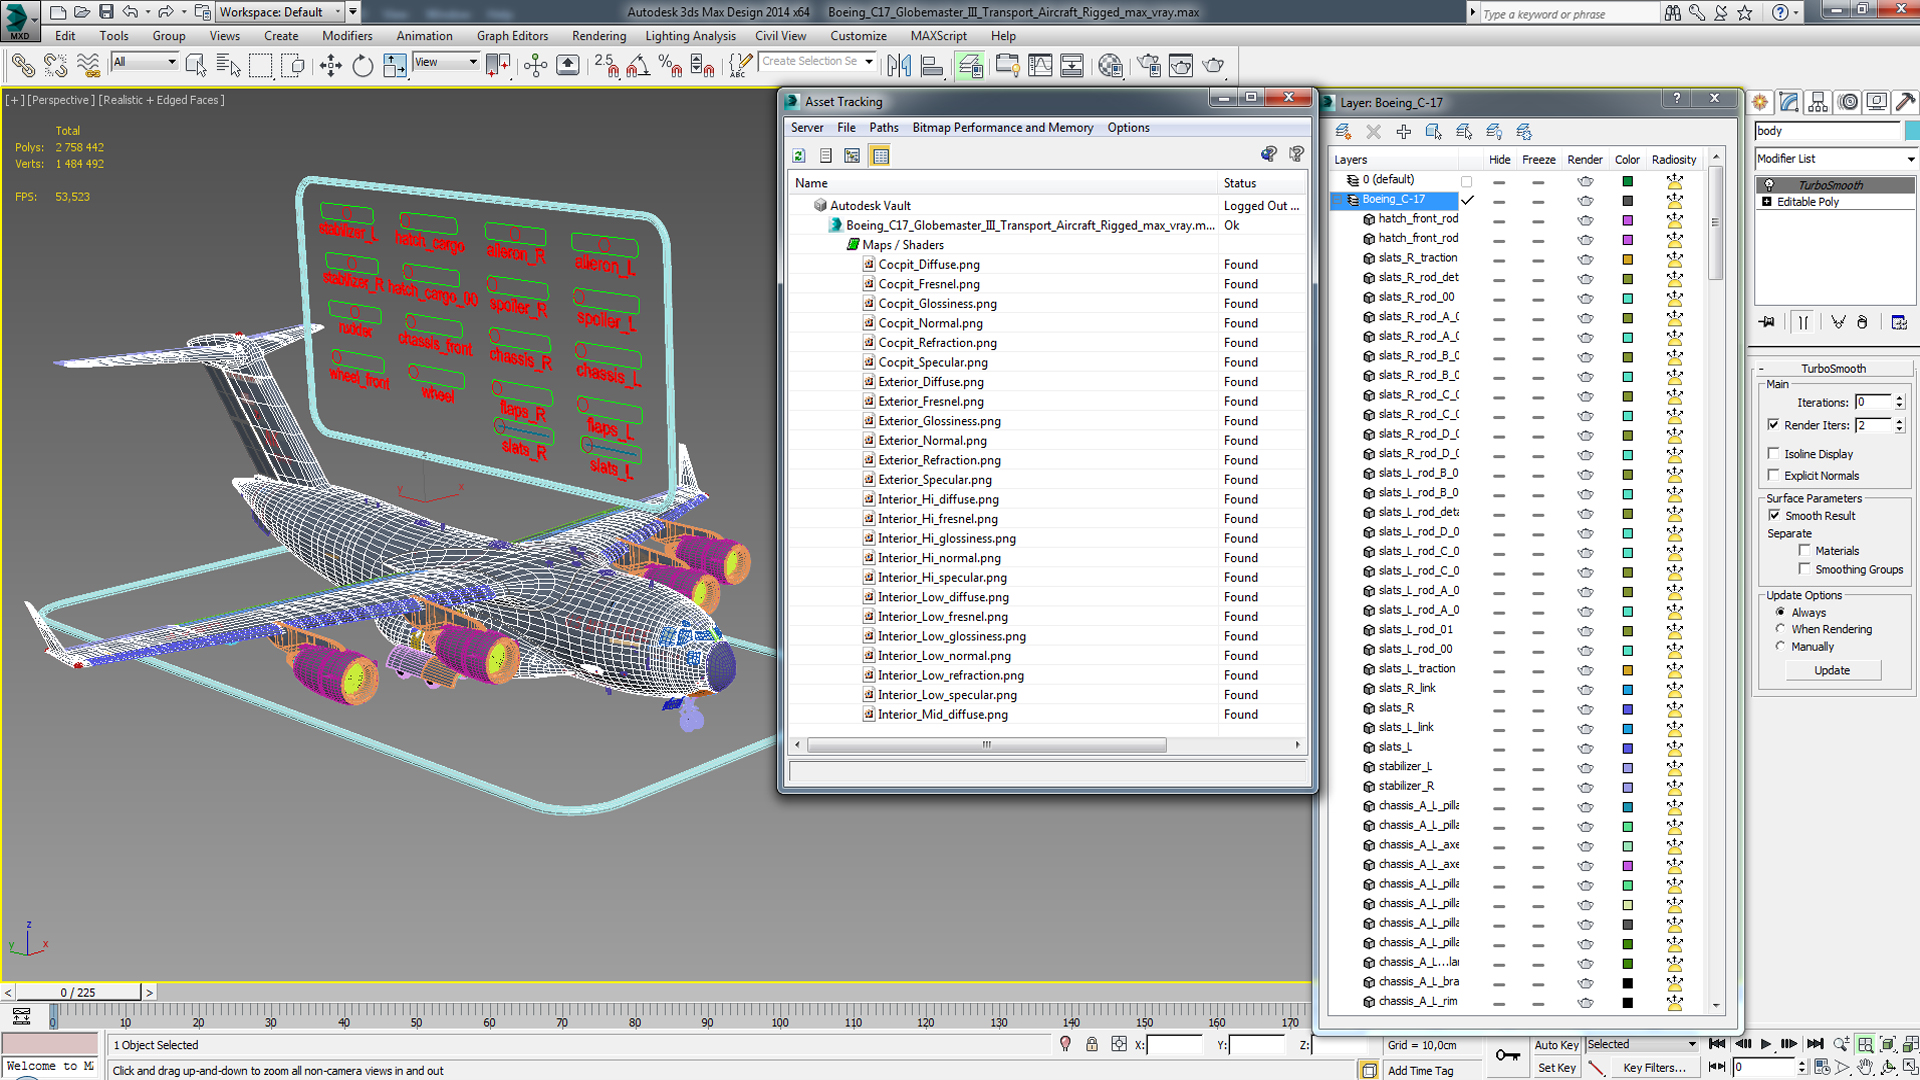Select the Manually update option

coord(1780,646)
